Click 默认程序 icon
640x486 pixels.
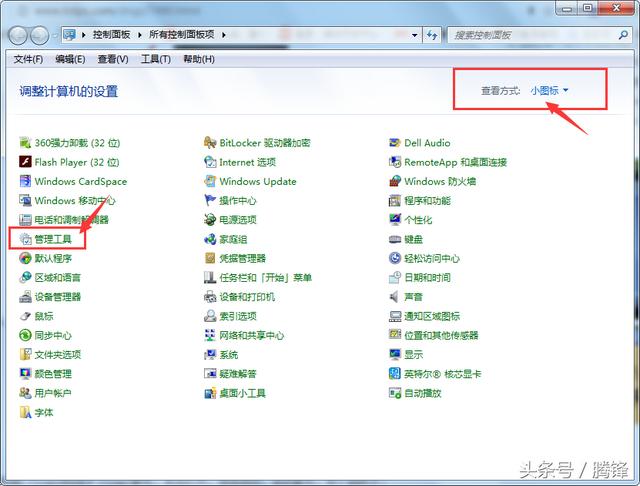(25, 258)
